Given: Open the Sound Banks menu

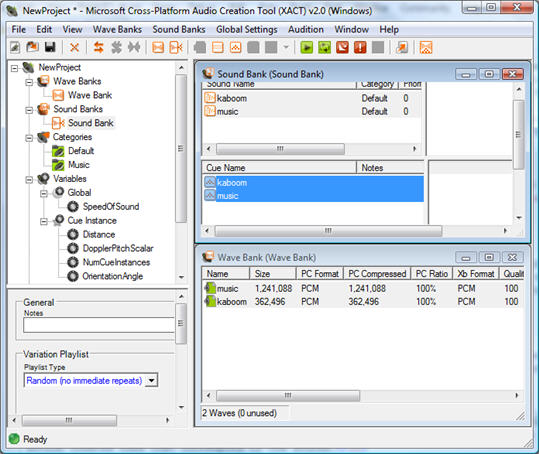Looking at the screenshot, I should pyautogui.click(x=179, y=30).
